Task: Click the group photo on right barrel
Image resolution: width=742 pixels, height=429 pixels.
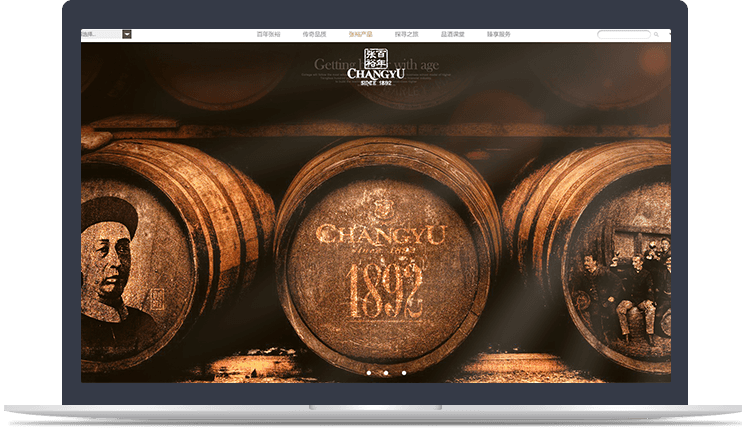Action: point(623,290)
